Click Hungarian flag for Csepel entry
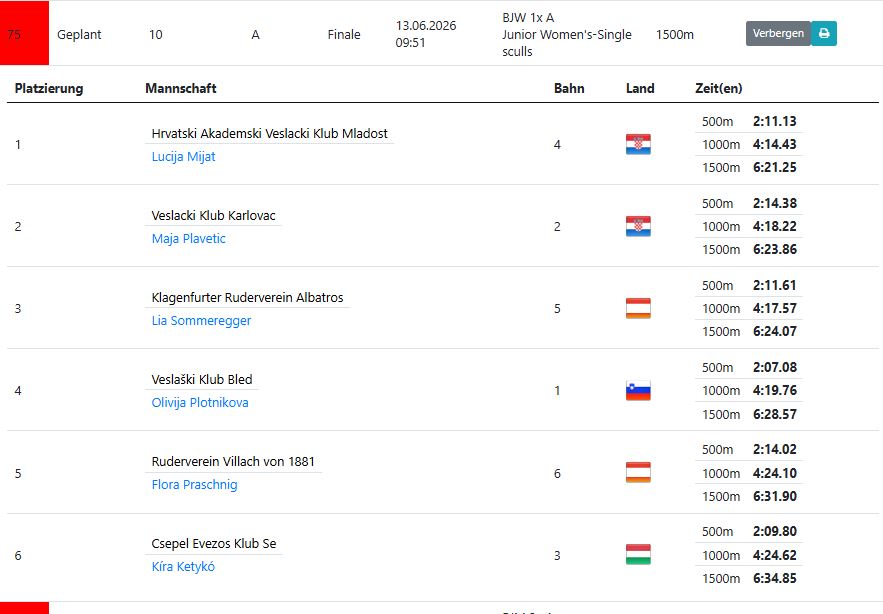This screenshot has height=614, width=883. click(x=638, y=554)
